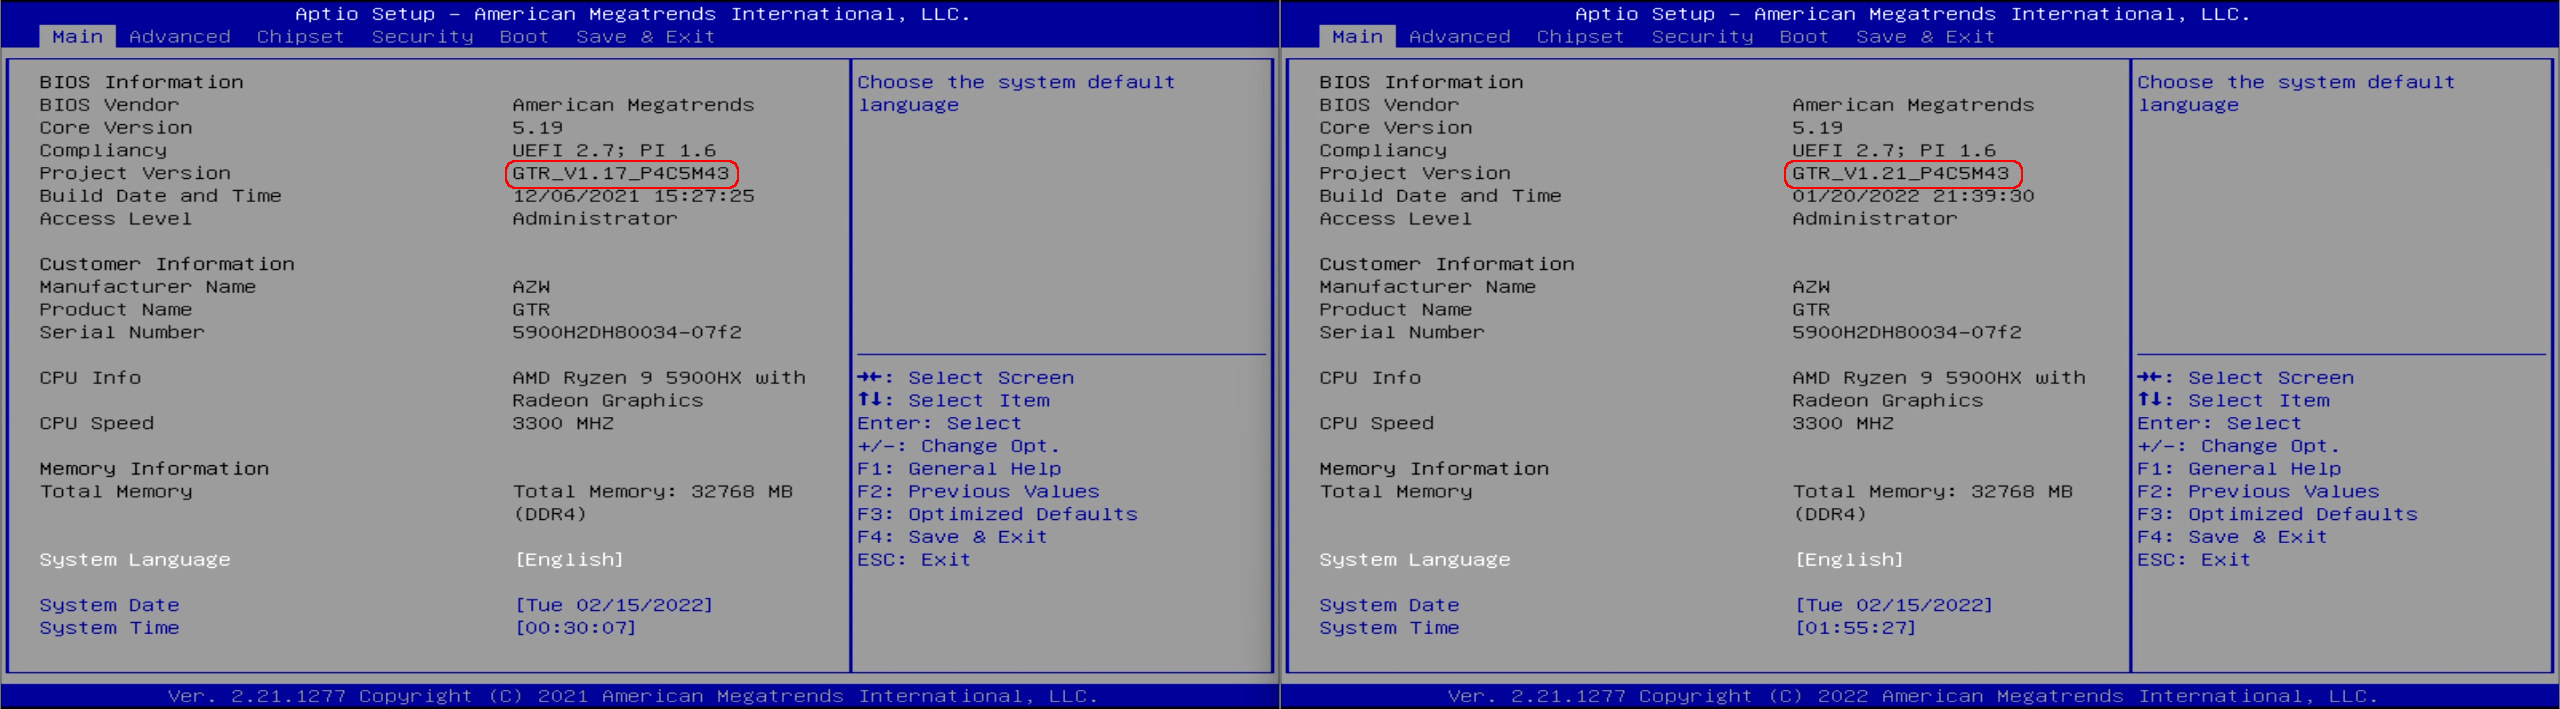Image resolution: width=2560 pixels, height=709 pixels.
Task: Open the Save & Exit tab in the left BIOS screen
Action: [645, 37]
